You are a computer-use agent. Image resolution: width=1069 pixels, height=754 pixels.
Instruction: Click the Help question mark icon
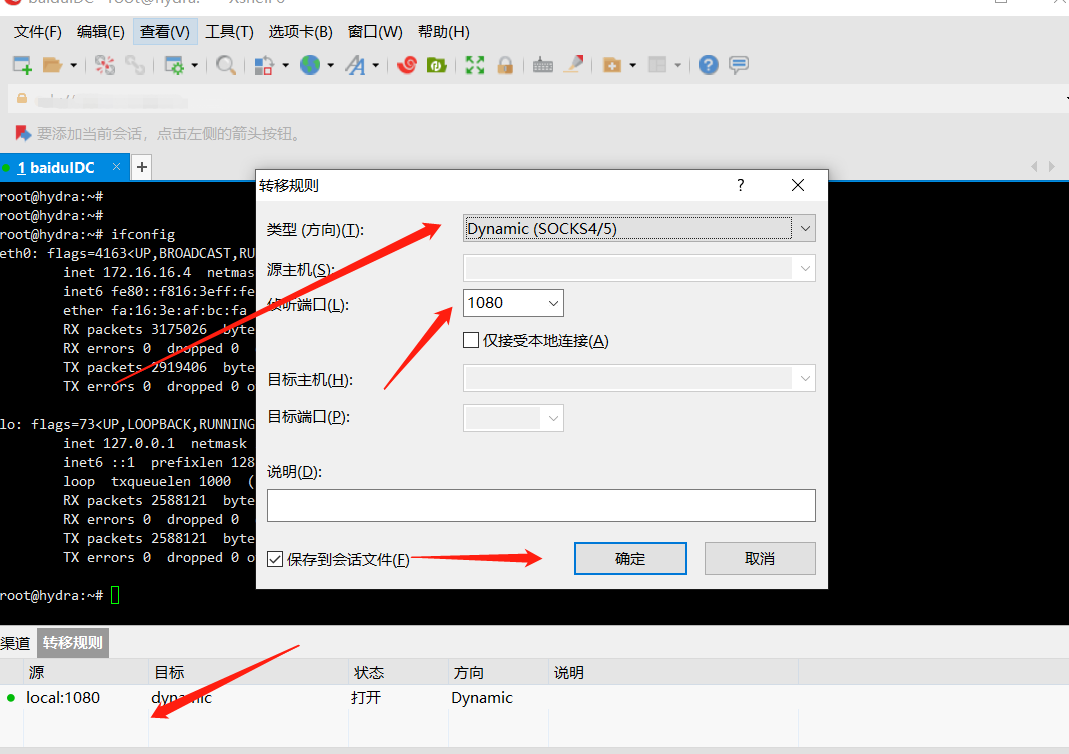click(707, 64)
